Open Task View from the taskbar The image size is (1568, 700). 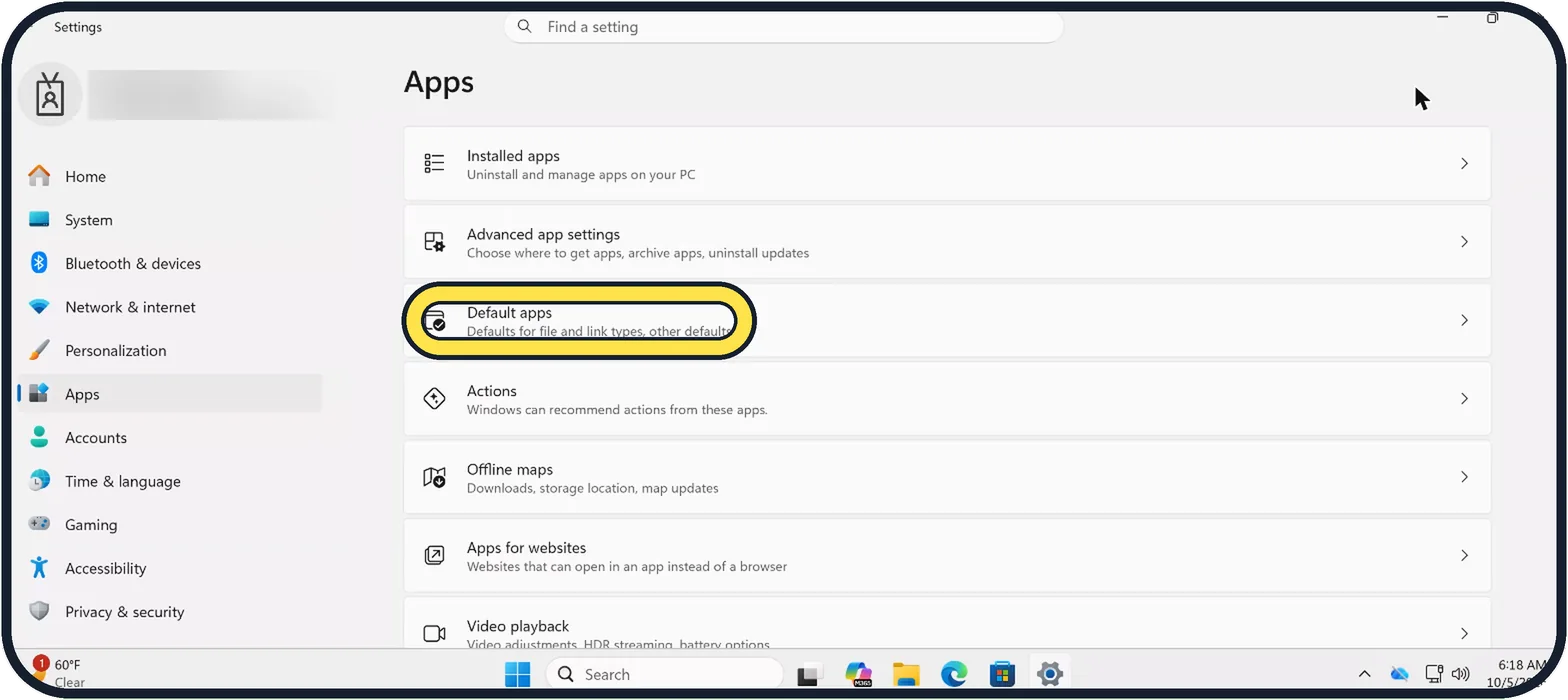(x=810, y=675)
